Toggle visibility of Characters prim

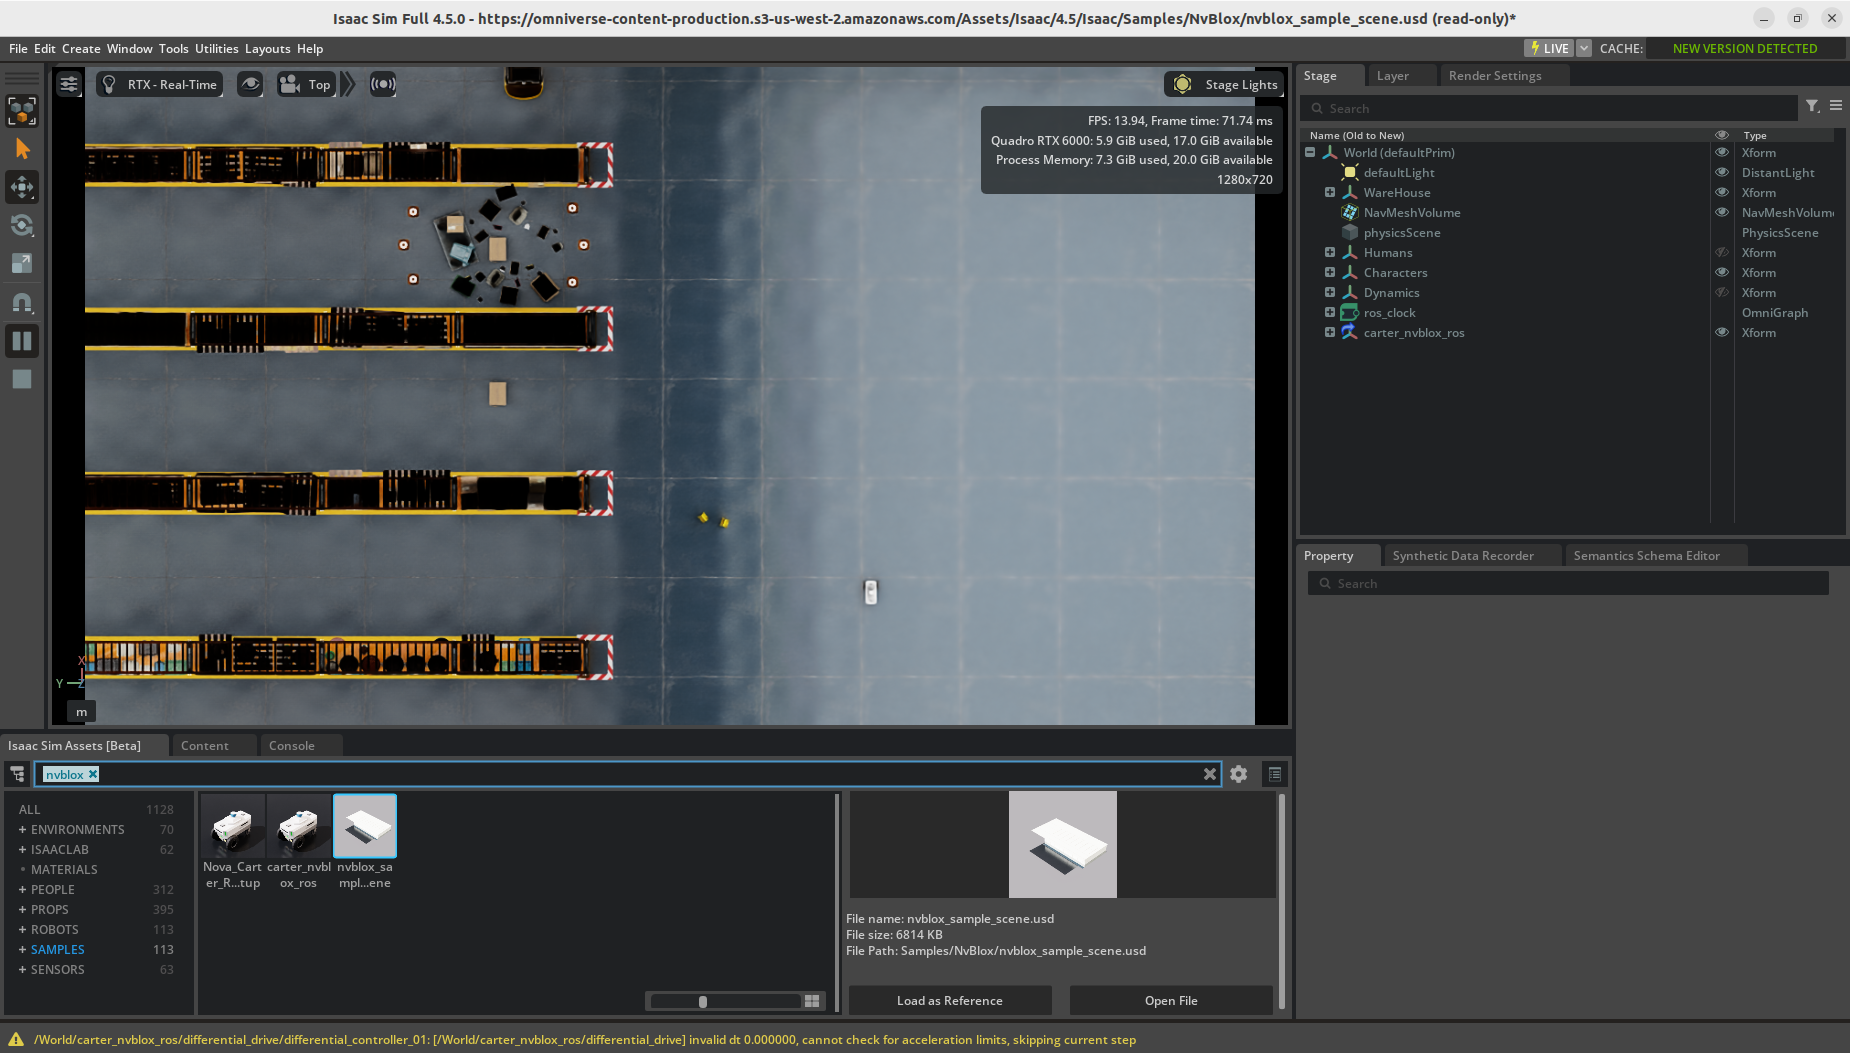[1722, 273]
